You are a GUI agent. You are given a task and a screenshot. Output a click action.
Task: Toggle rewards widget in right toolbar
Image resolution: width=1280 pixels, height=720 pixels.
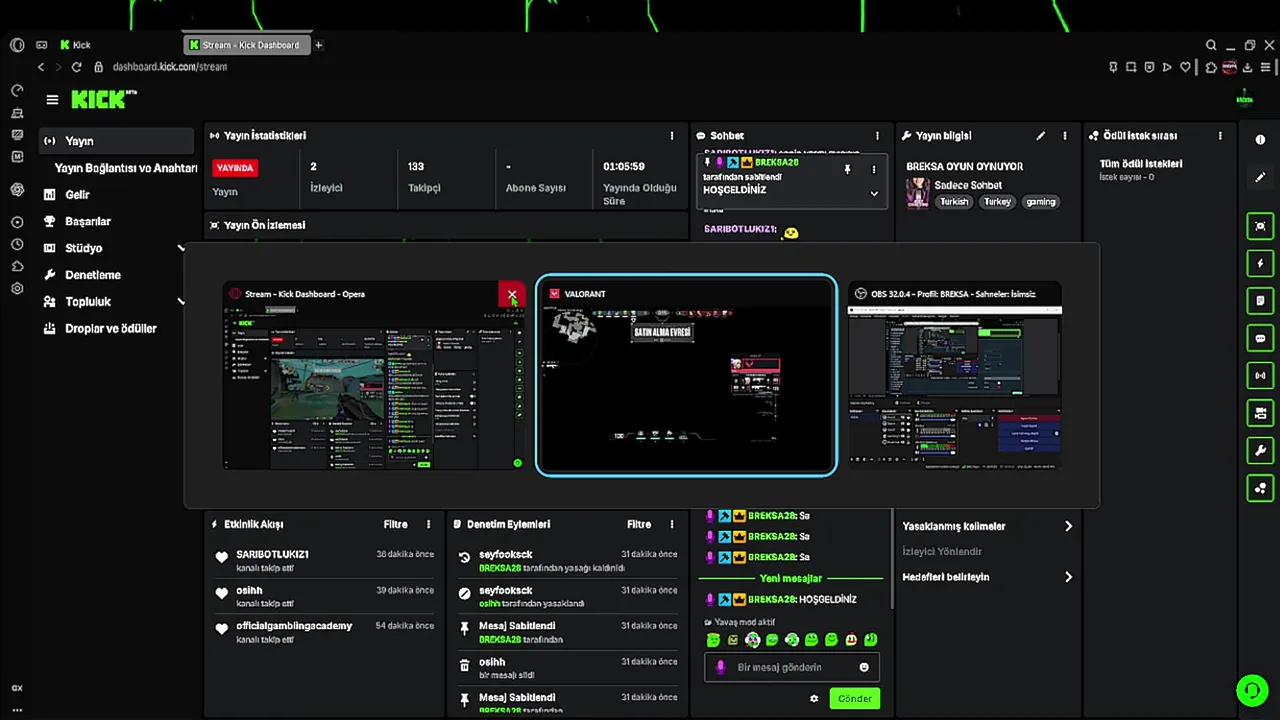(1260, 488)
